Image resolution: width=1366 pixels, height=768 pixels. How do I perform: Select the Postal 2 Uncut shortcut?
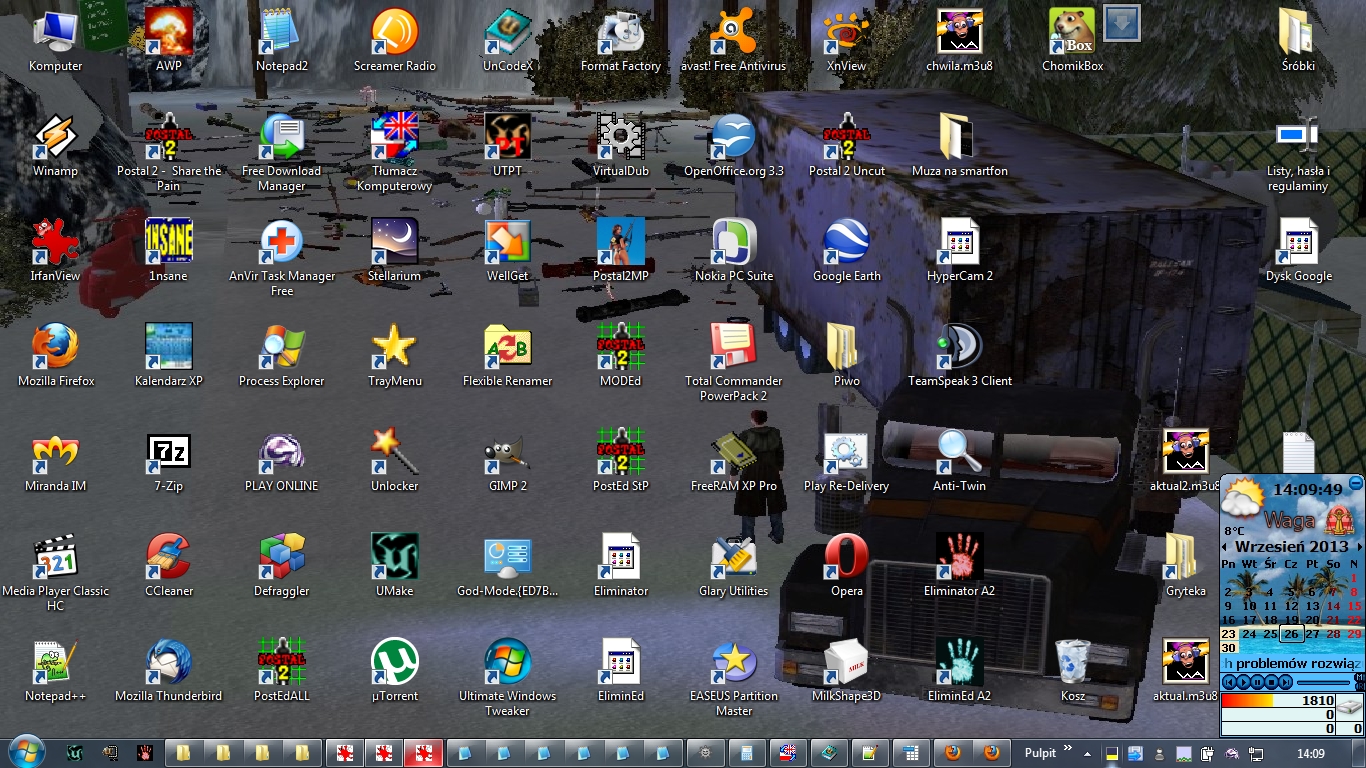click(x=846, y=145)
